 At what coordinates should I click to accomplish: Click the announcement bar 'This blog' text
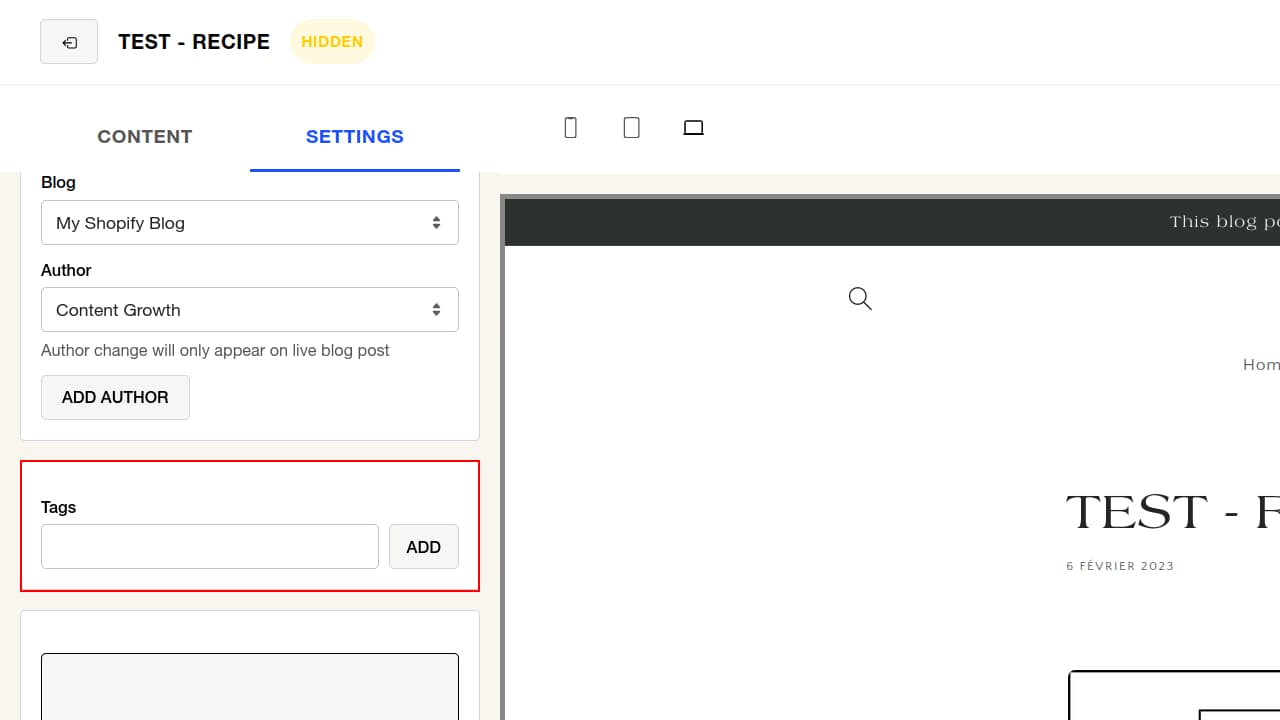coord(1224,222)
